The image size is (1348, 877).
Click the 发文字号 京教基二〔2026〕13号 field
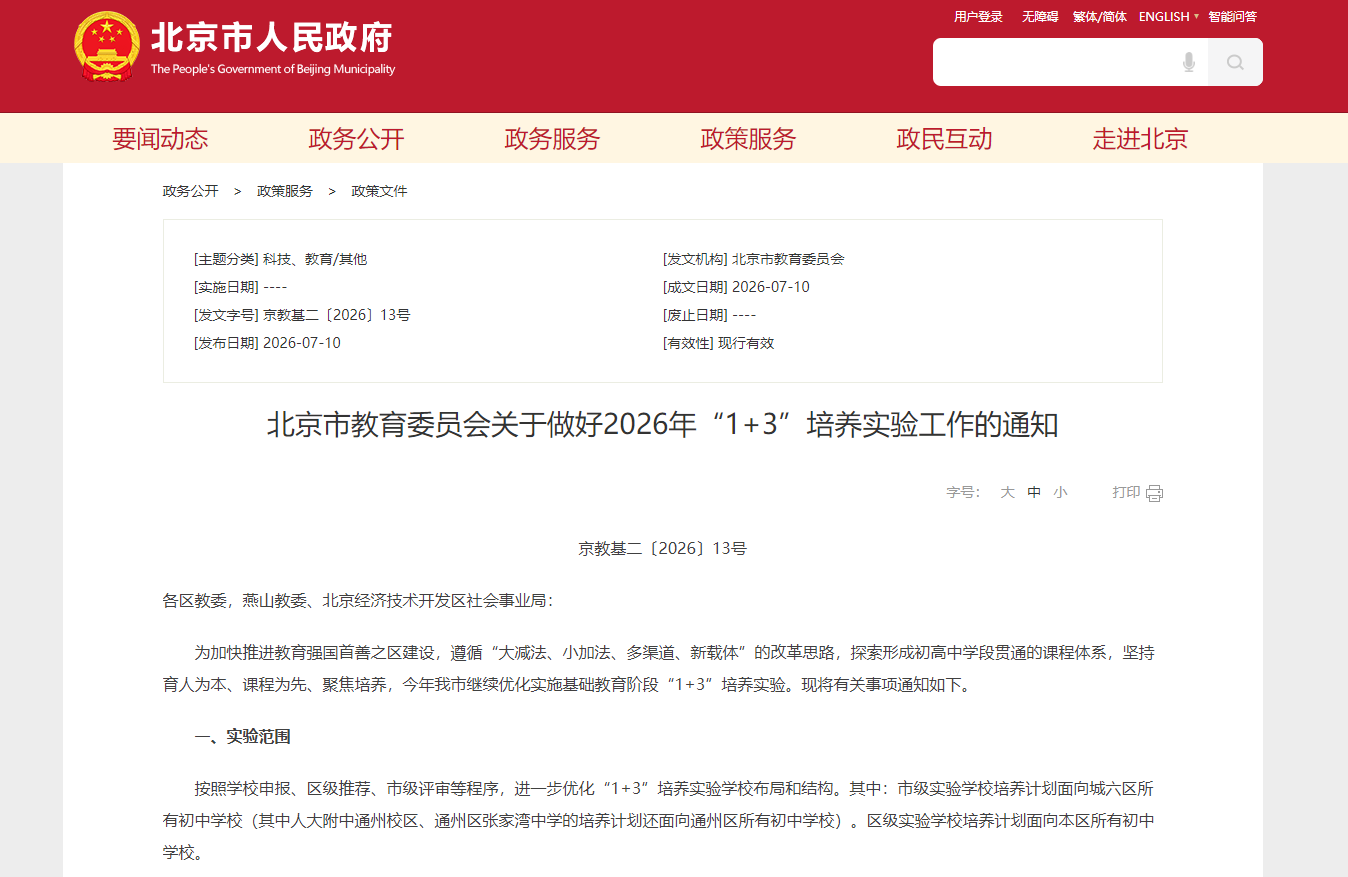pos(302,315)
